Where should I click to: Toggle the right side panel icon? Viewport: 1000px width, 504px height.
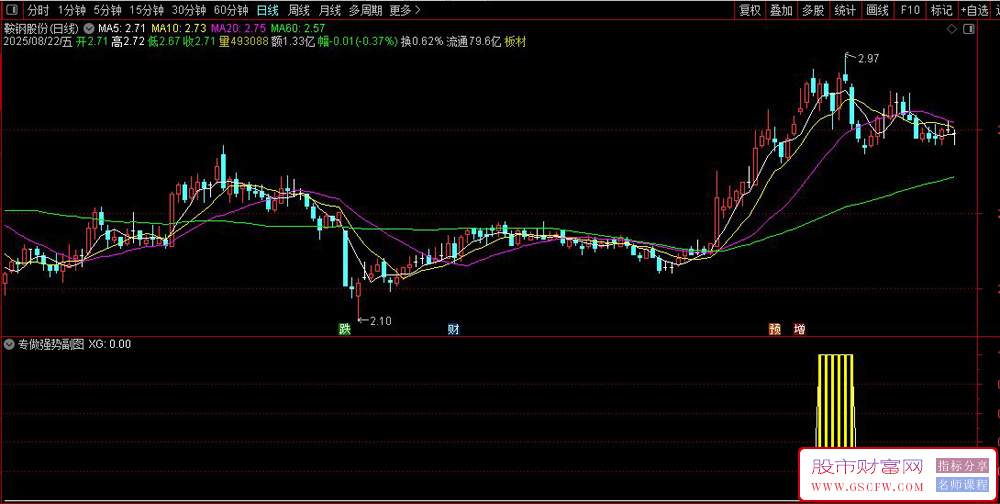pos(969,29)
